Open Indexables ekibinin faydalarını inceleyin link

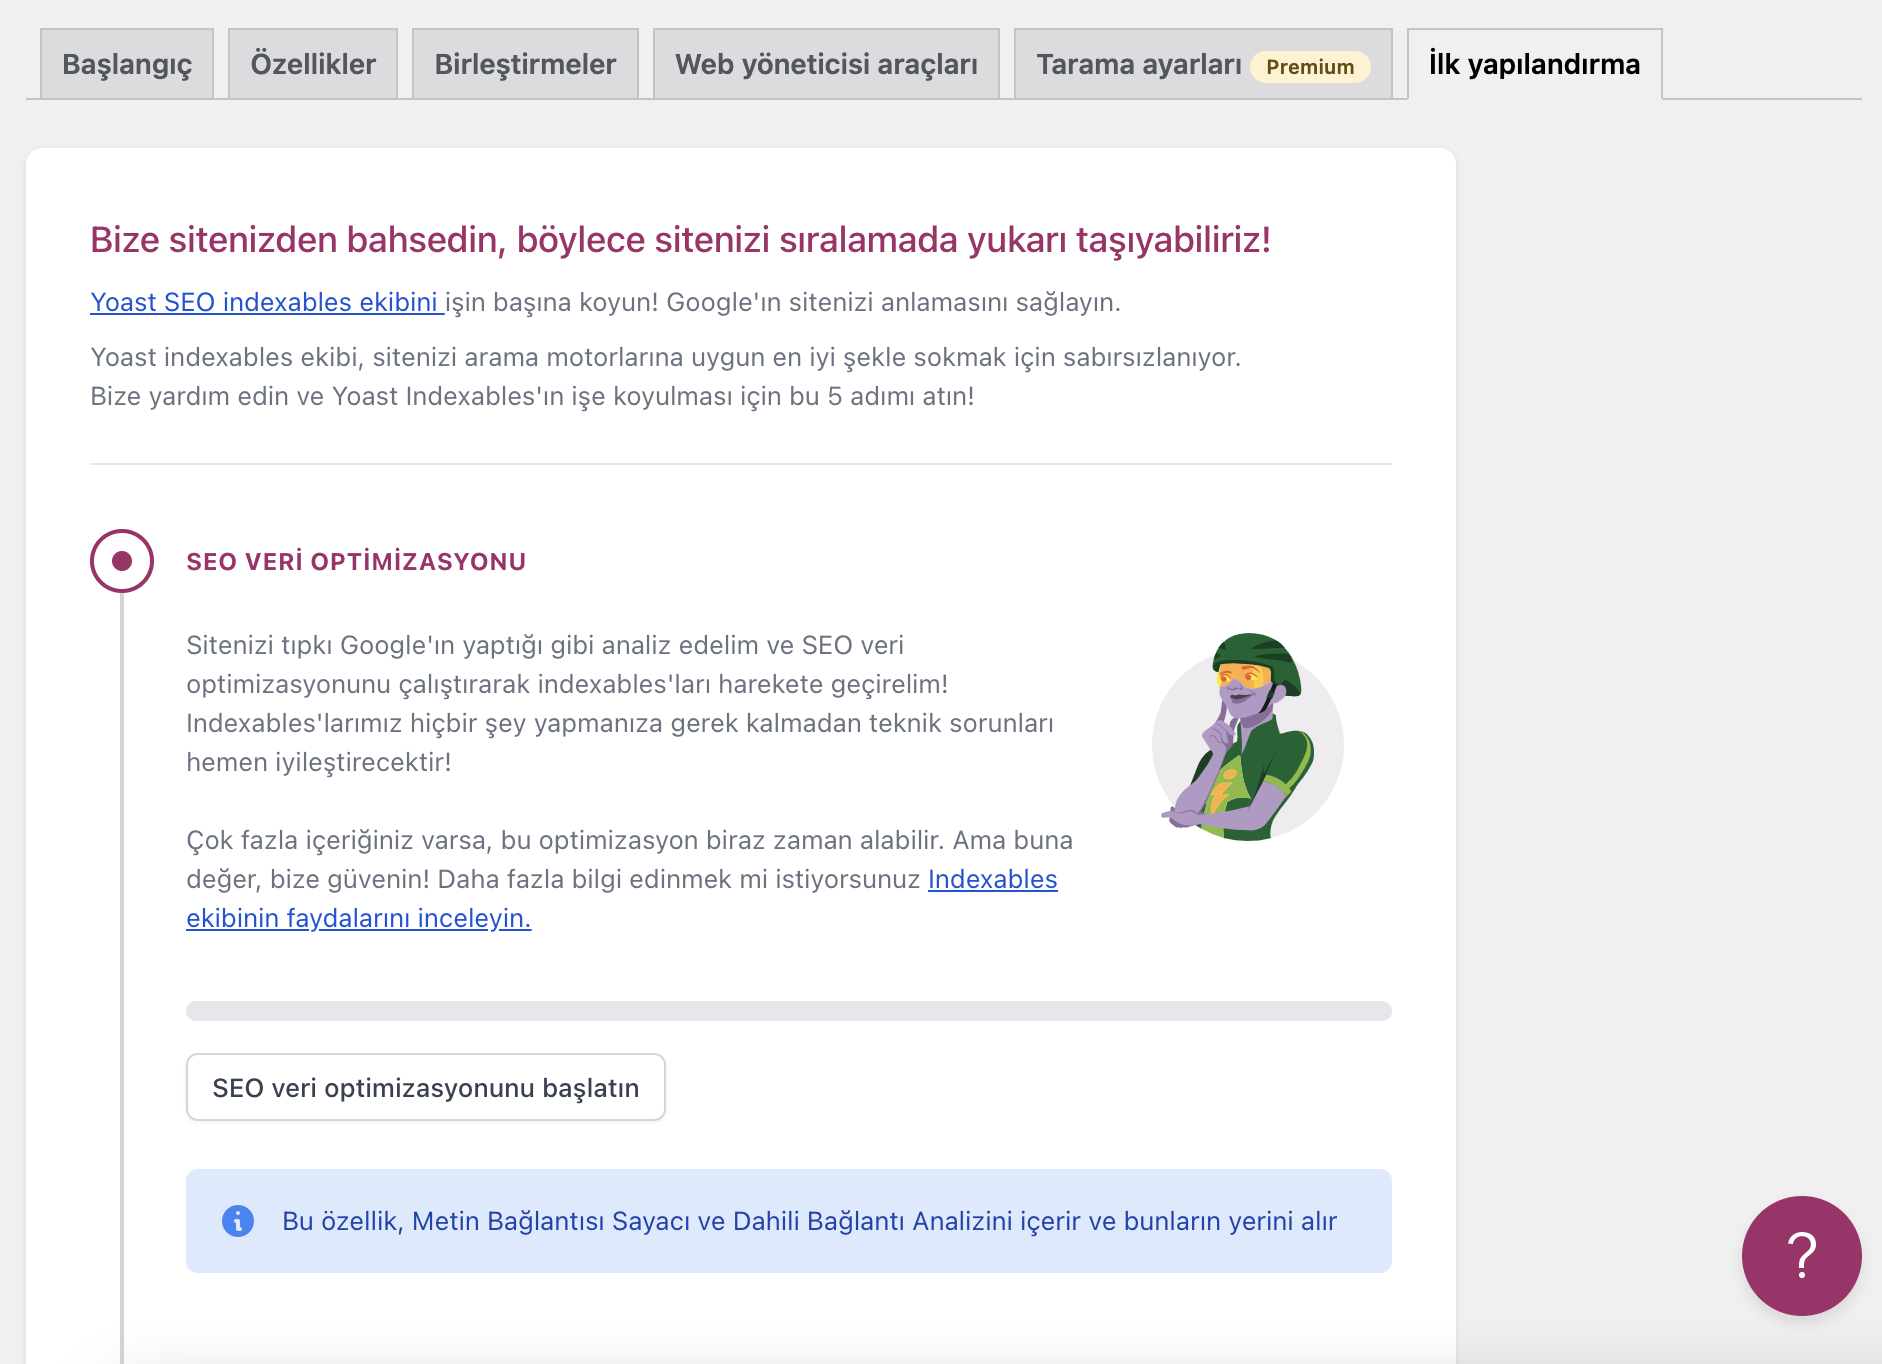coord(622,899)
